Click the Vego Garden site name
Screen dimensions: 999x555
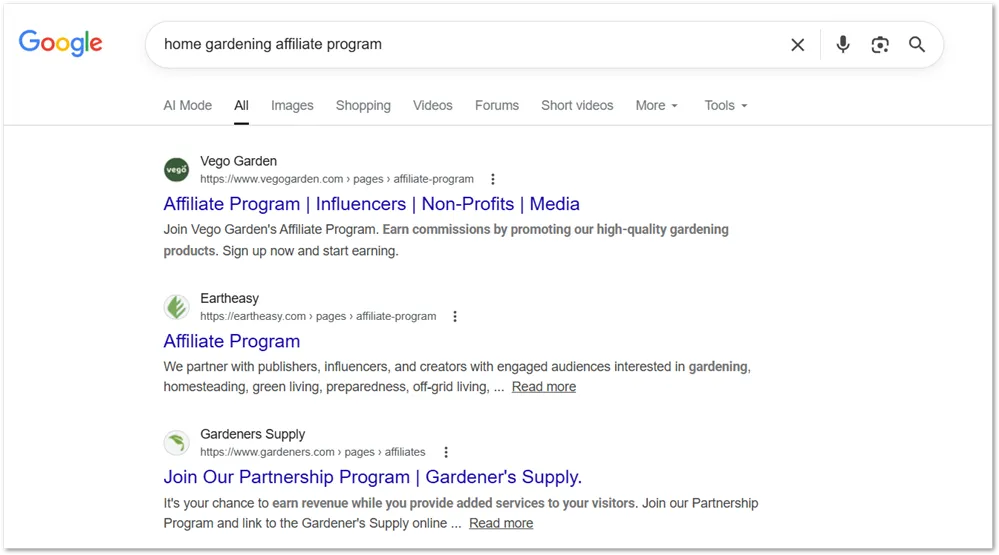(239, 161)
